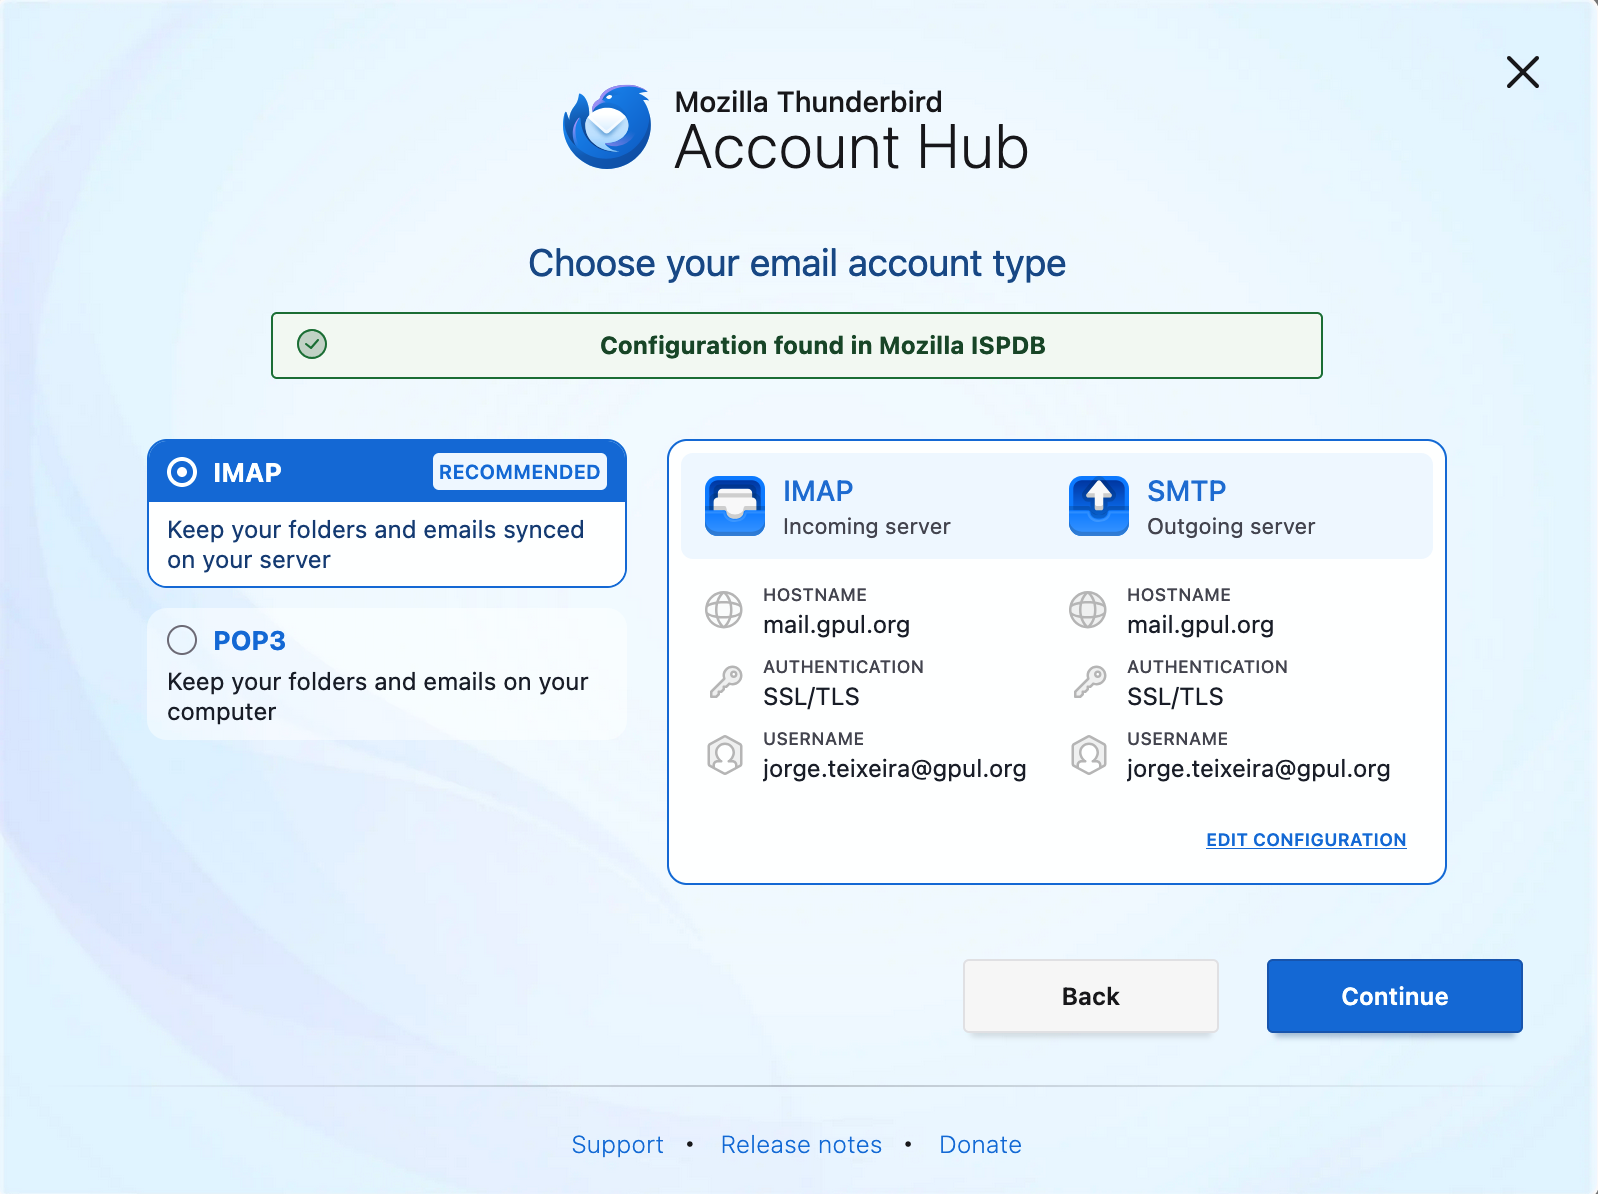Image resolution: width=1598 pixels, height=1194 pixels.
Task: Click the IMAP hostname mail.gpul.org
Action: point(836,625)
